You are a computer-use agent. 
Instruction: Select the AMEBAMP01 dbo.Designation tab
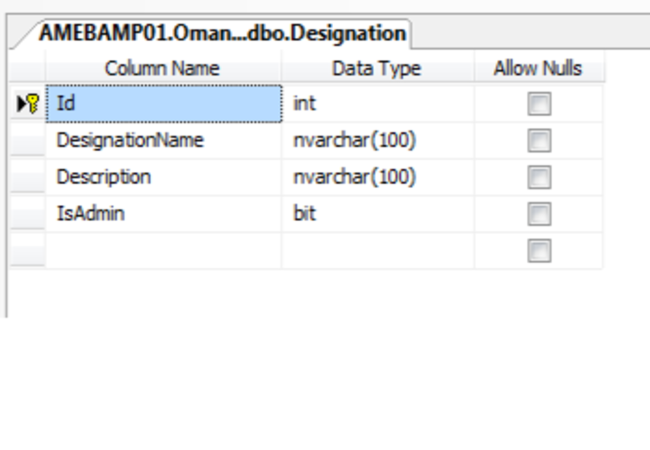(222, 33)
